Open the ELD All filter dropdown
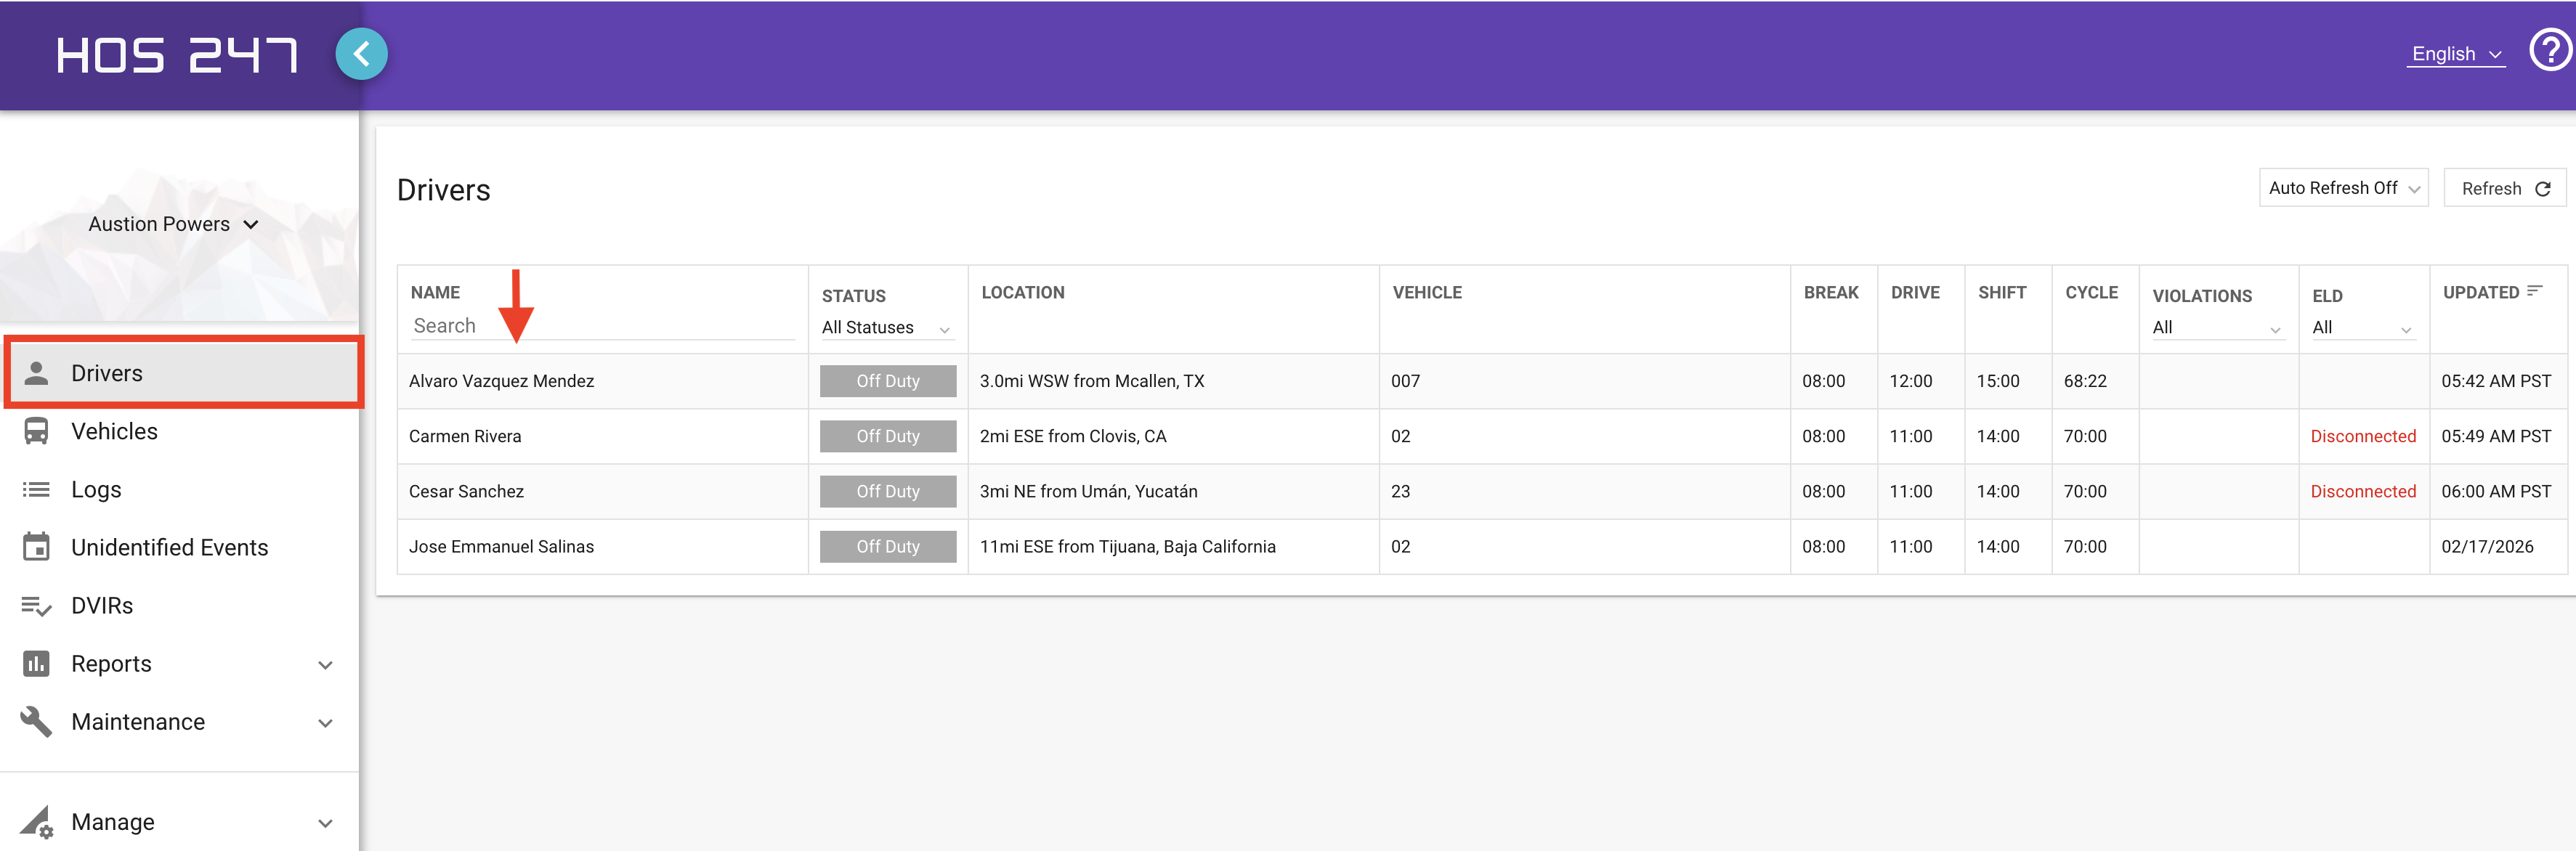This screenshot has width=2576, height=851. 2363,328
